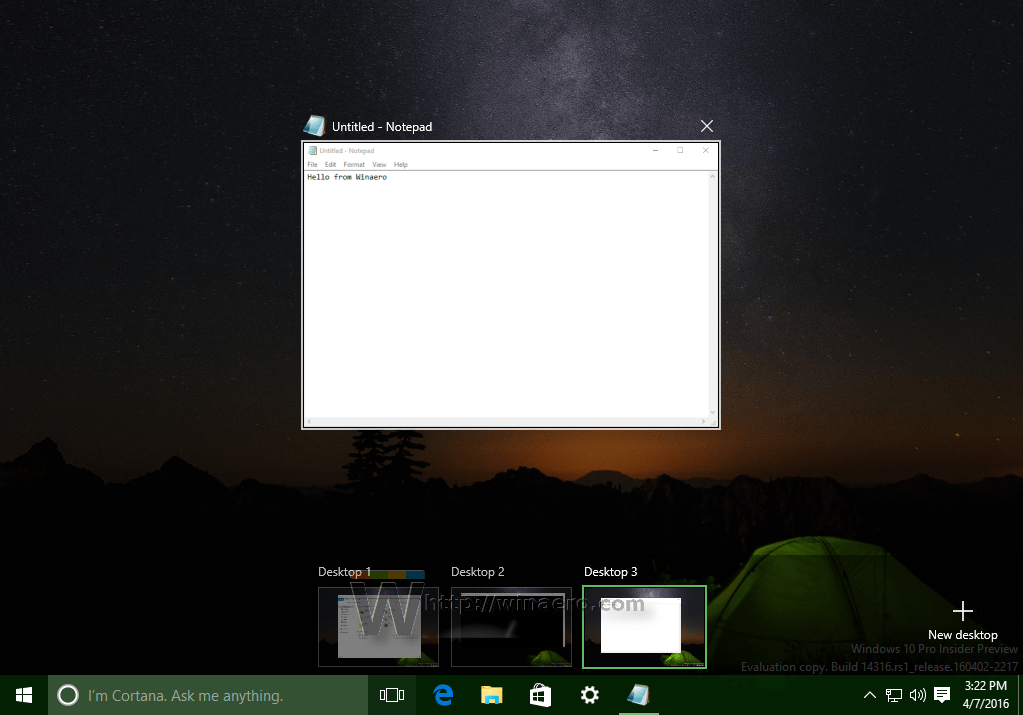Click the Task View icon on the taskbar
Viewport: 1023px width, 715px height.
[x=391, y=694]
